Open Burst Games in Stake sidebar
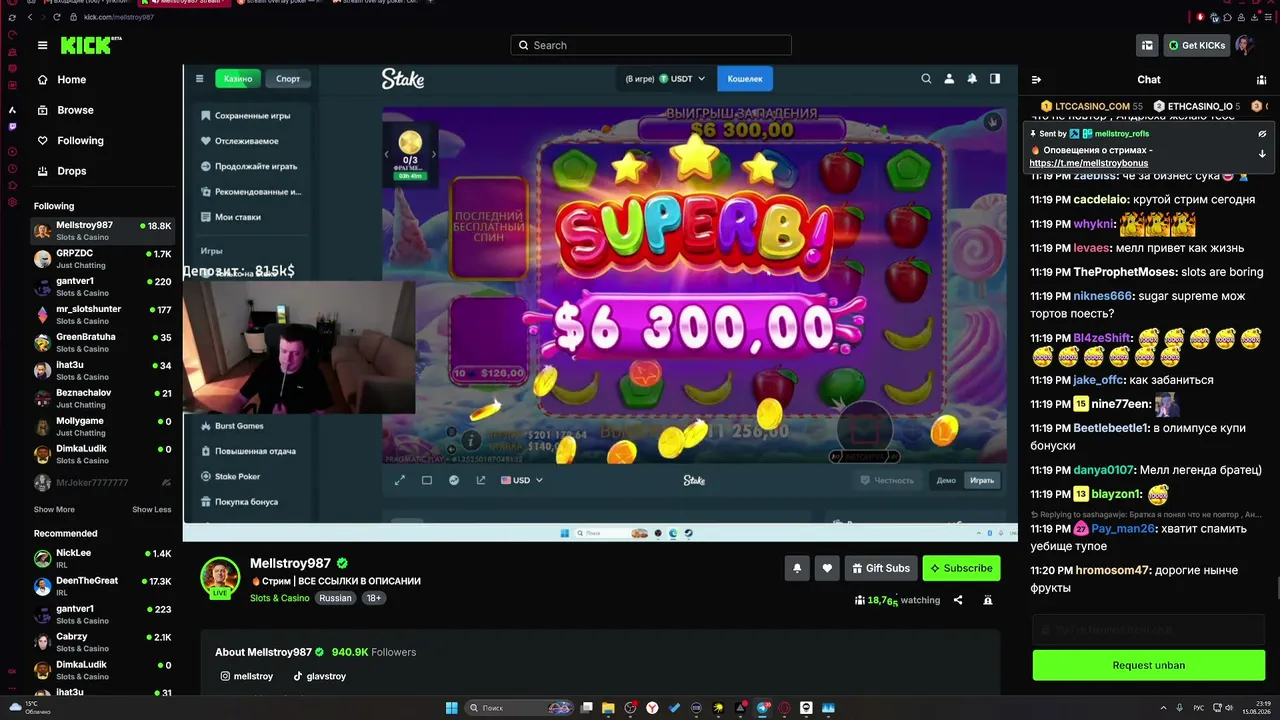 point(232,426)
